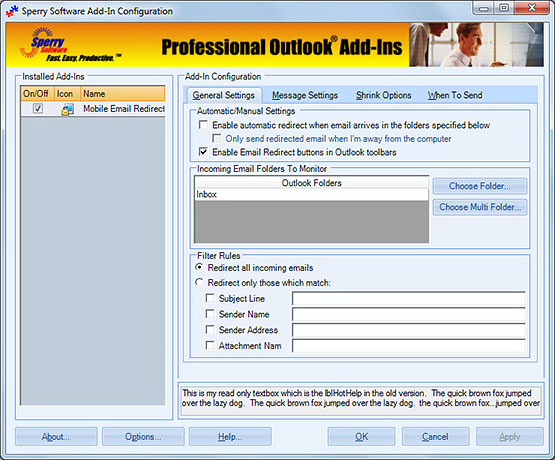
Task: Click the Icon column header
Action: click(67, 94)
